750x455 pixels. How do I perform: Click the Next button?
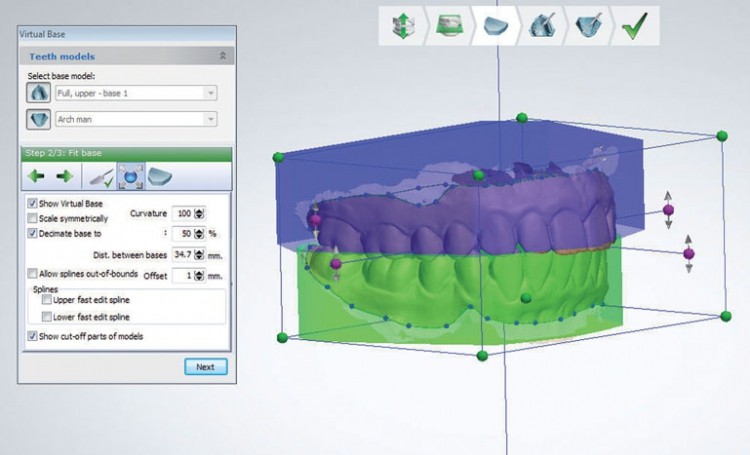206,367
